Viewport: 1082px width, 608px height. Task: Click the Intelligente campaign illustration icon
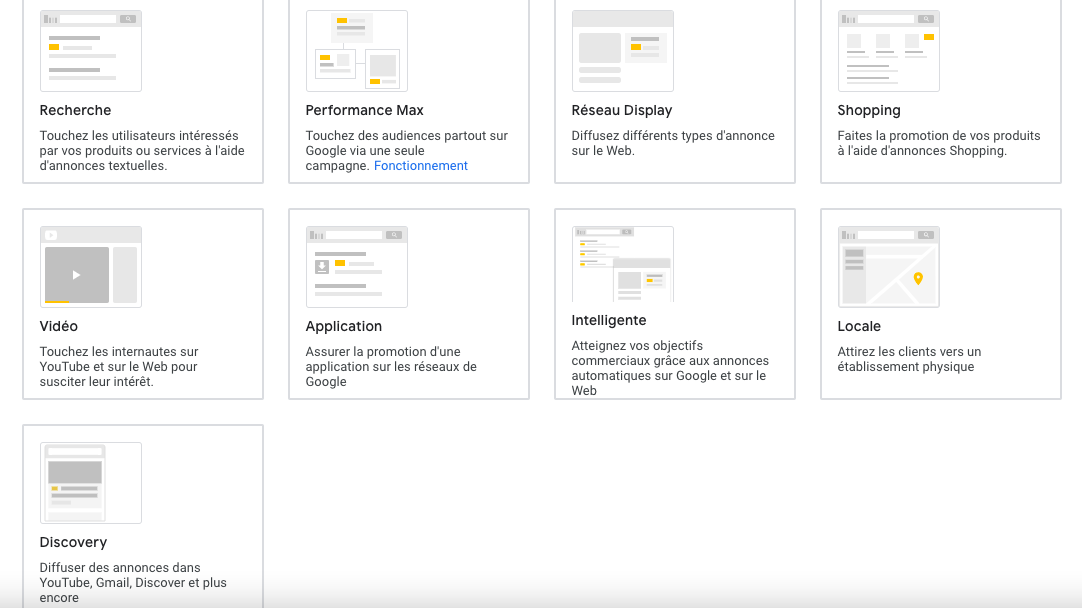623,264
